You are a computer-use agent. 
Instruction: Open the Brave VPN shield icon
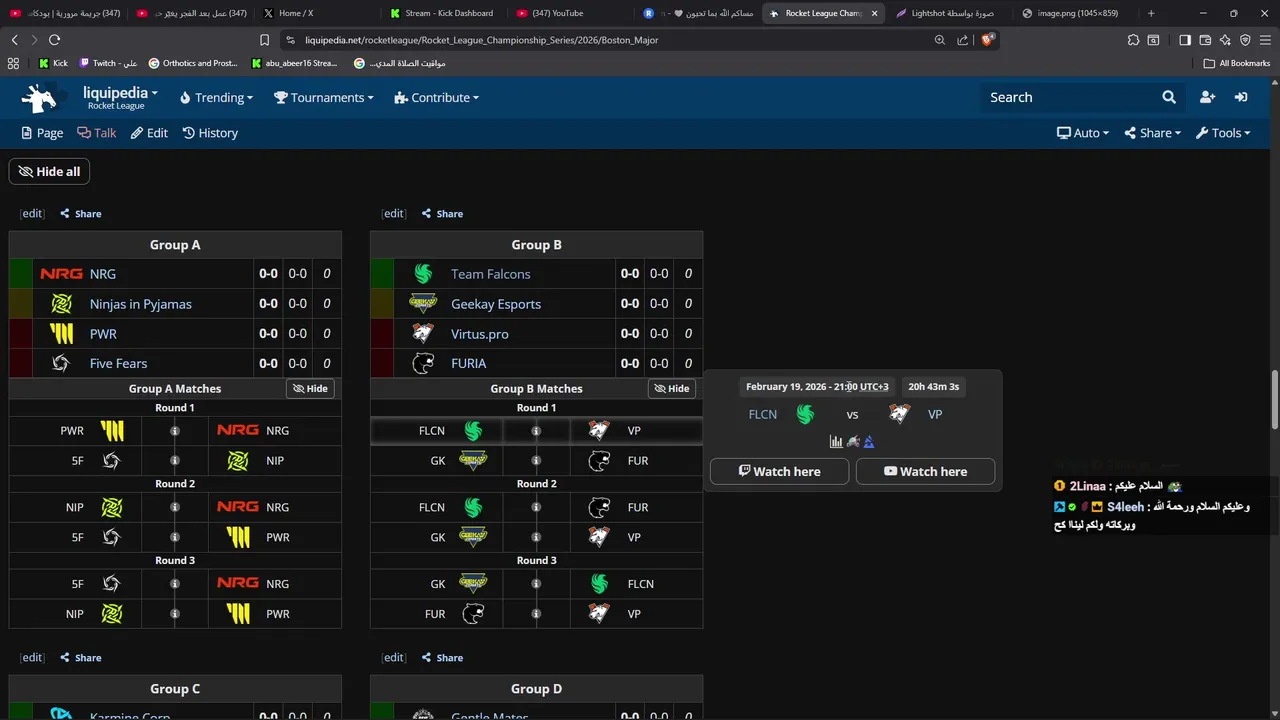point(1245,40)
